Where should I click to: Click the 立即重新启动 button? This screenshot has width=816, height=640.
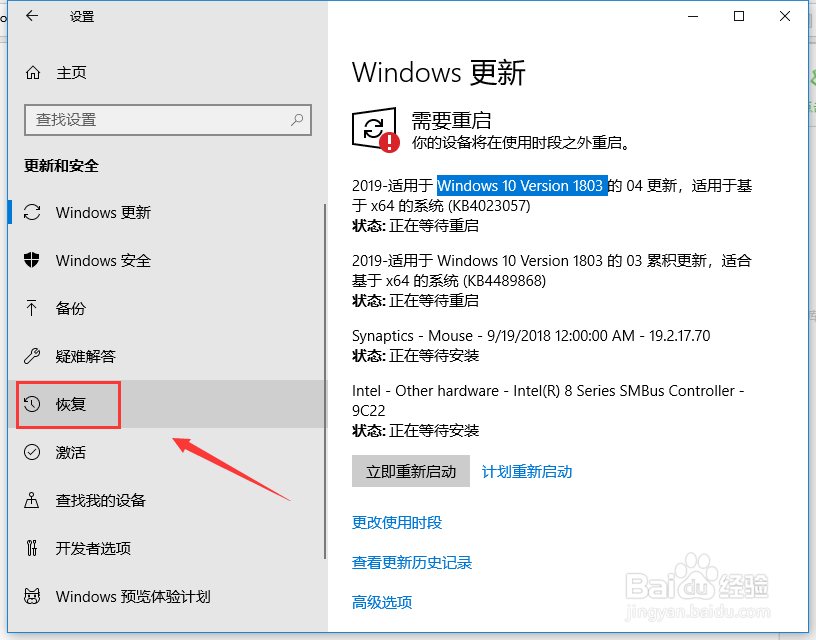coord(411,471)
